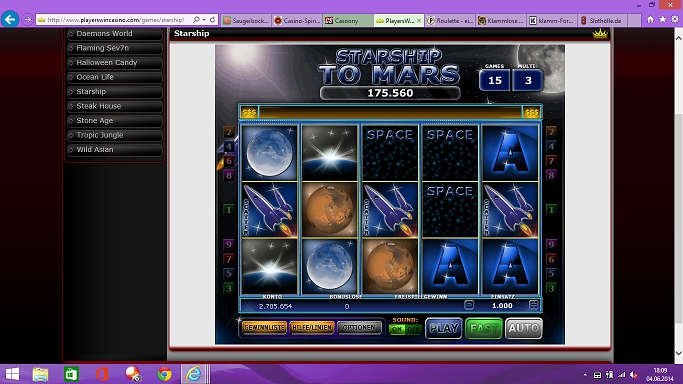Open favorites star icon in browser
The width and height of the screenshot is (683, 384).
tap(663, 19)
